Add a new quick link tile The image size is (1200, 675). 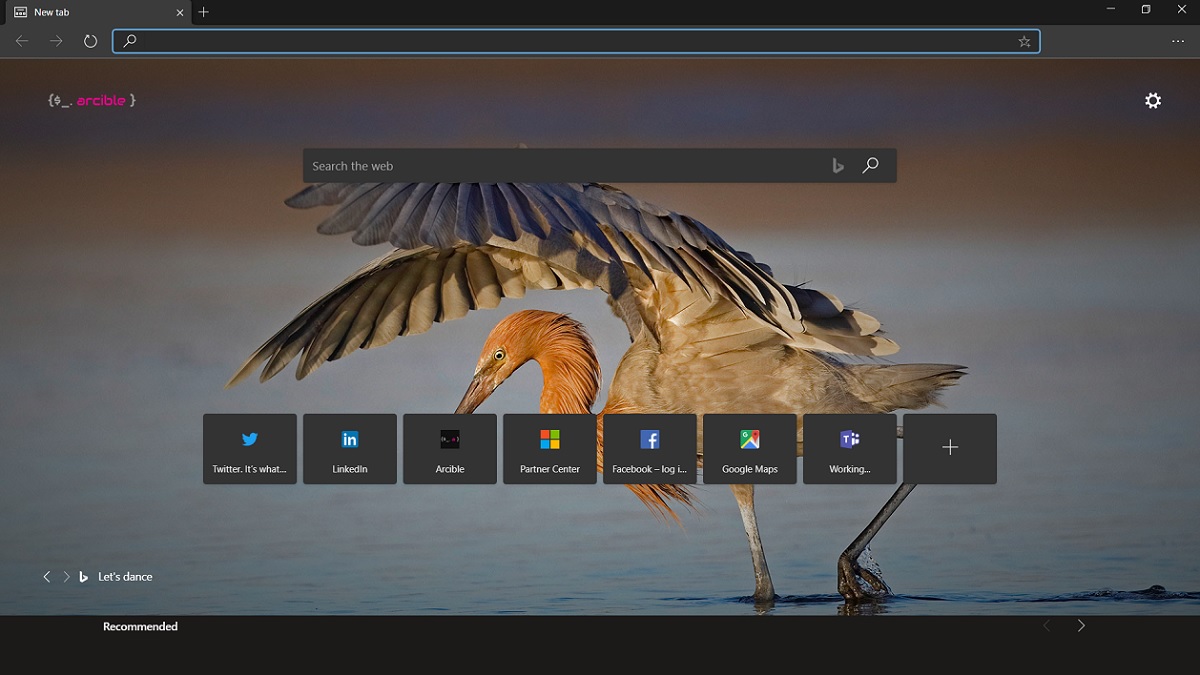click(x=950, y=449)
